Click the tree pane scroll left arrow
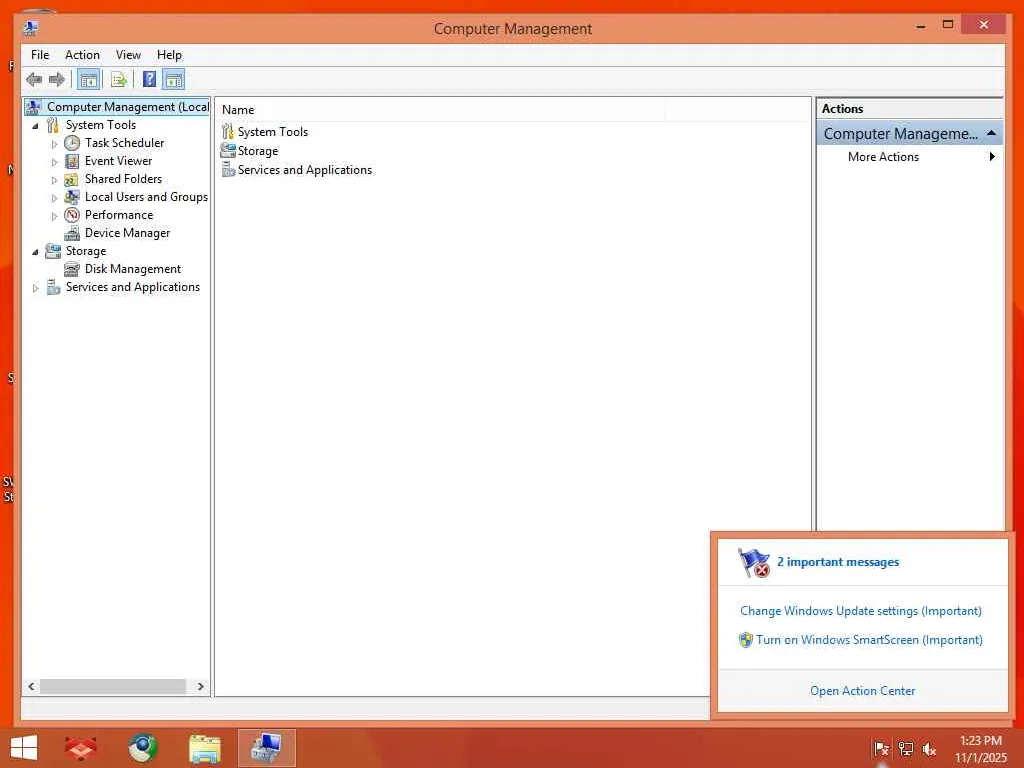Viewport: 1024px width, 768px height. pos(31,686)
